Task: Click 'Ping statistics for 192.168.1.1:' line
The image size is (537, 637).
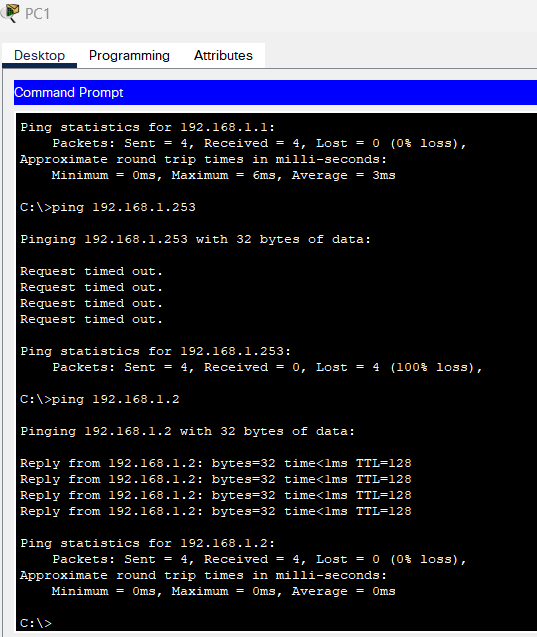Action: [x=147, y=127]
